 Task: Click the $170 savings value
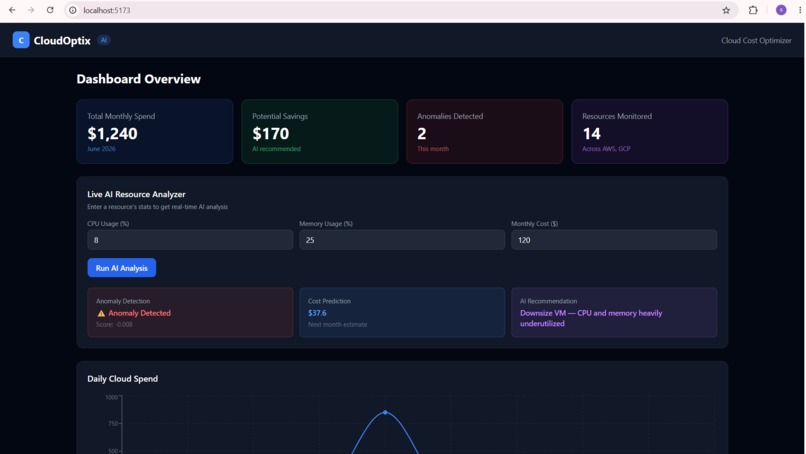pos(271,134)
